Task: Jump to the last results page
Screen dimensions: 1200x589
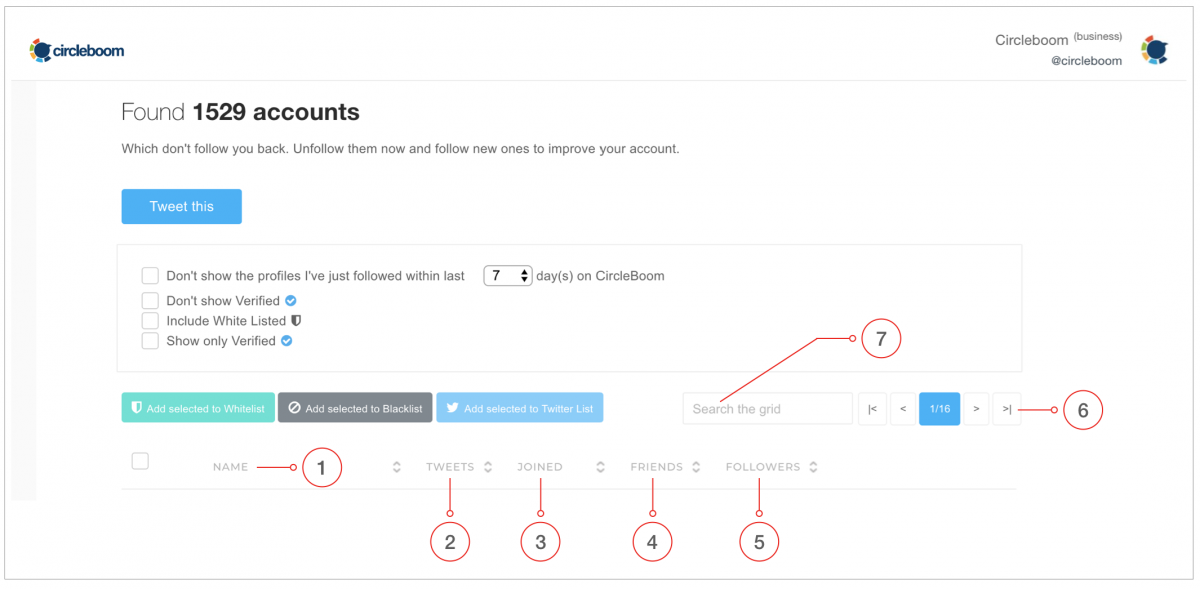Action: (x=1007, y=409)
